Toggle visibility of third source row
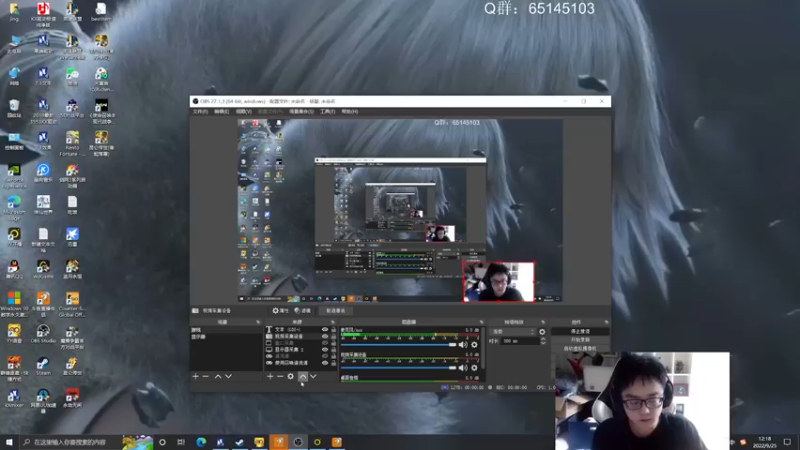This screenshot has height=450, width=800. pos(324,343)
